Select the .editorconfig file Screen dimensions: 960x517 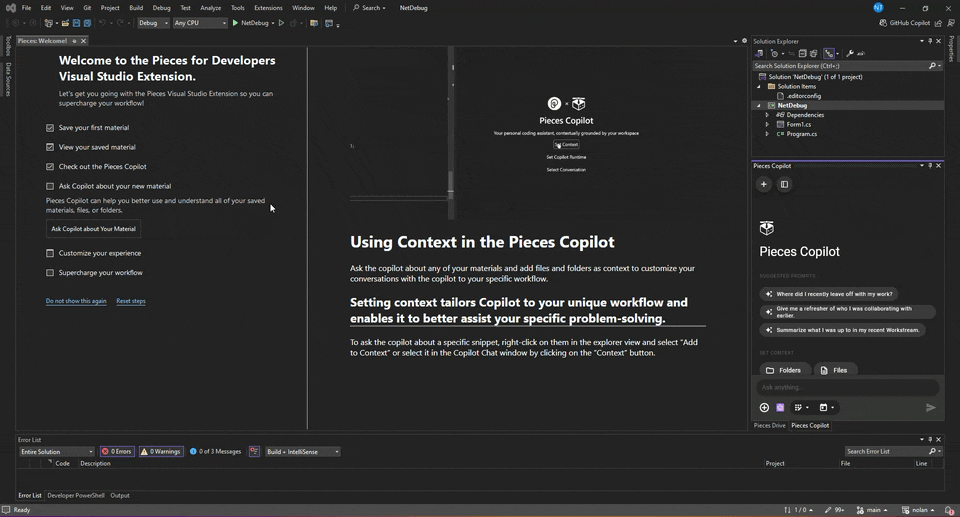coord(803,96)
